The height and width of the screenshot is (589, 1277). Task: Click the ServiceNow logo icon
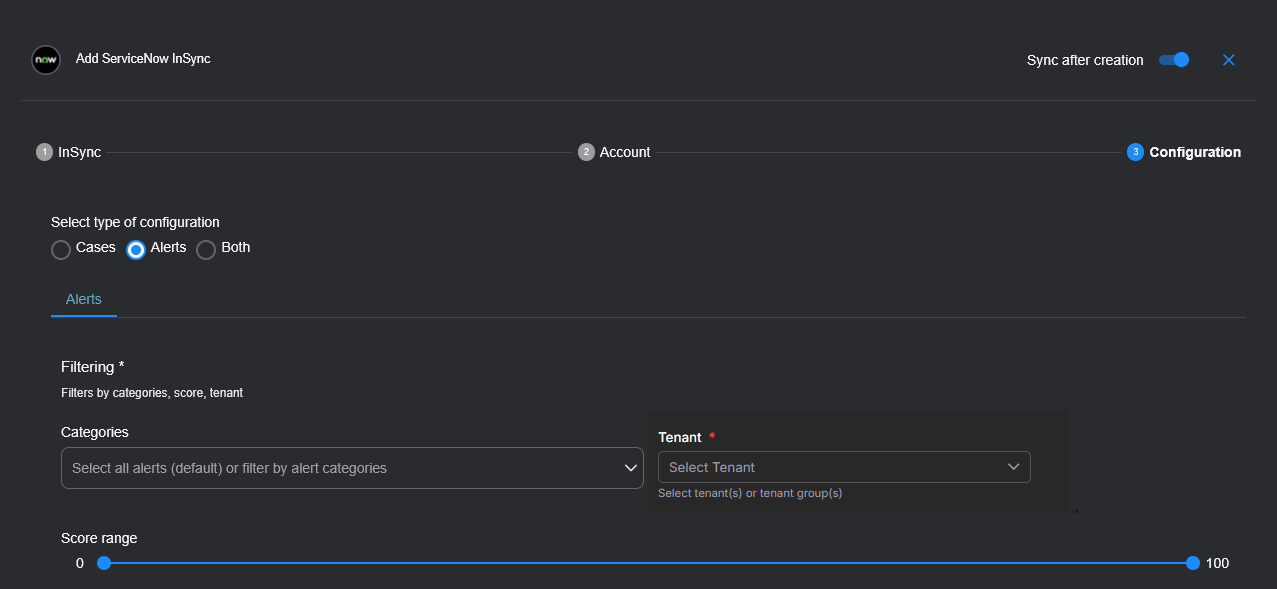(x=46, y=60)
